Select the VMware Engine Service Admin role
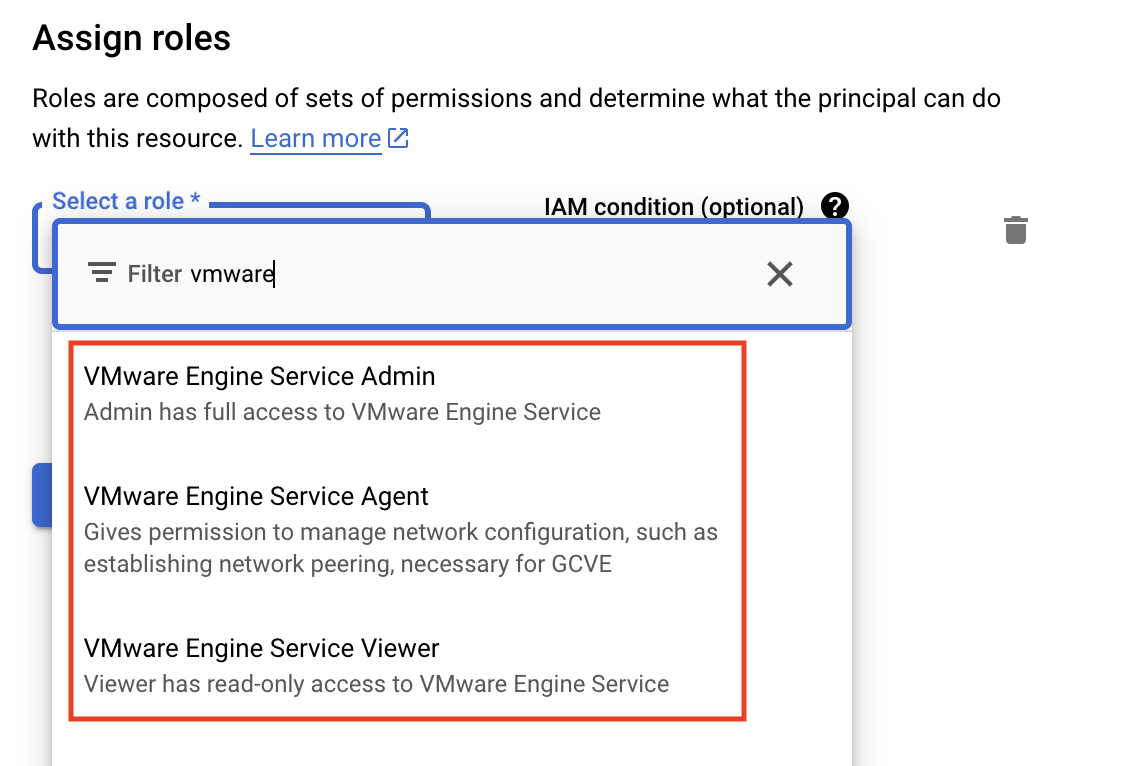Image resolution: width=1146 pixels, height=766 pixels. click(x=259, y=376)
